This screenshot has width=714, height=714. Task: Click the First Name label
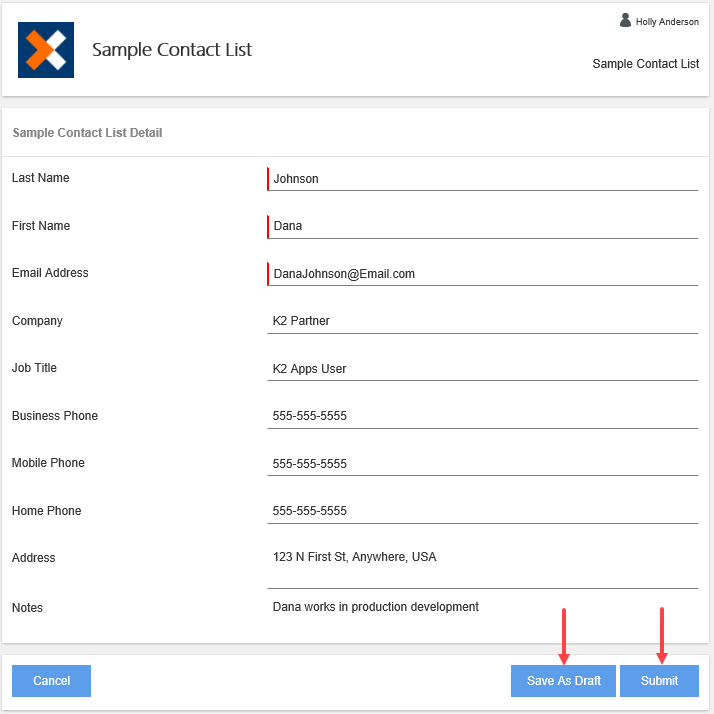pyautogui.click(x=41, y=226)
